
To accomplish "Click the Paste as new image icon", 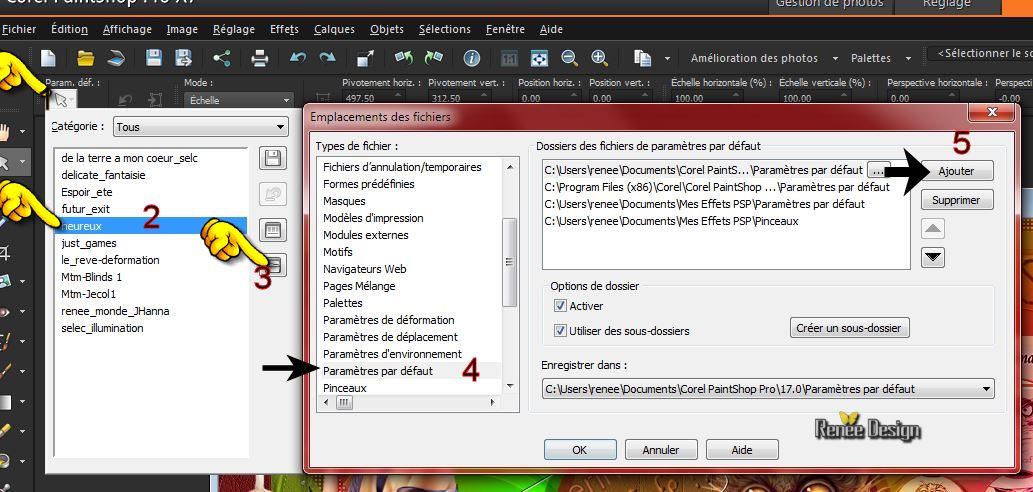I will coord(642,58).
